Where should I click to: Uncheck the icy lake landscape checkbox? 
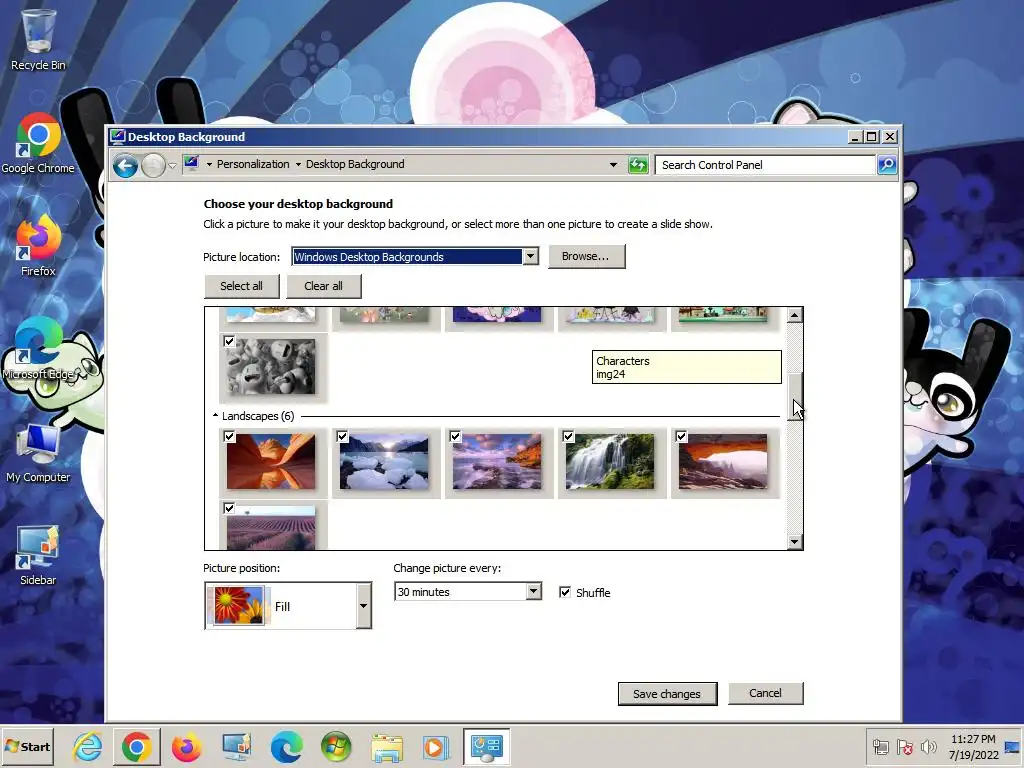point(342,436)
